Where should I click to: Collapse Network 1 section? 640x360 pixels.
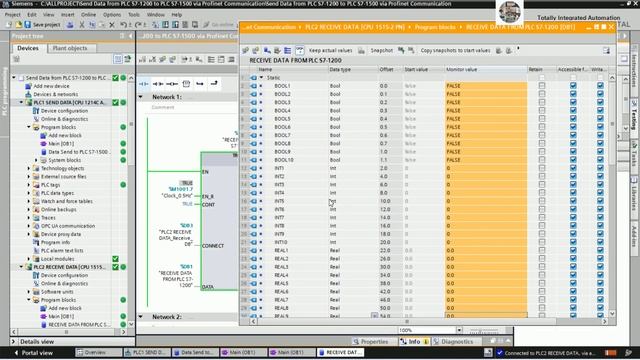point(141,97)
